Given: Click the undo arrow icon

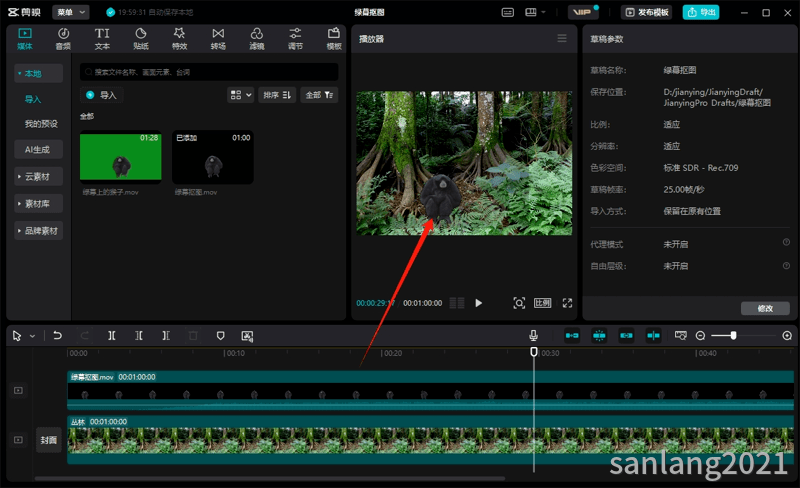Looking at the screenshot, I should [x=57, y=335].
